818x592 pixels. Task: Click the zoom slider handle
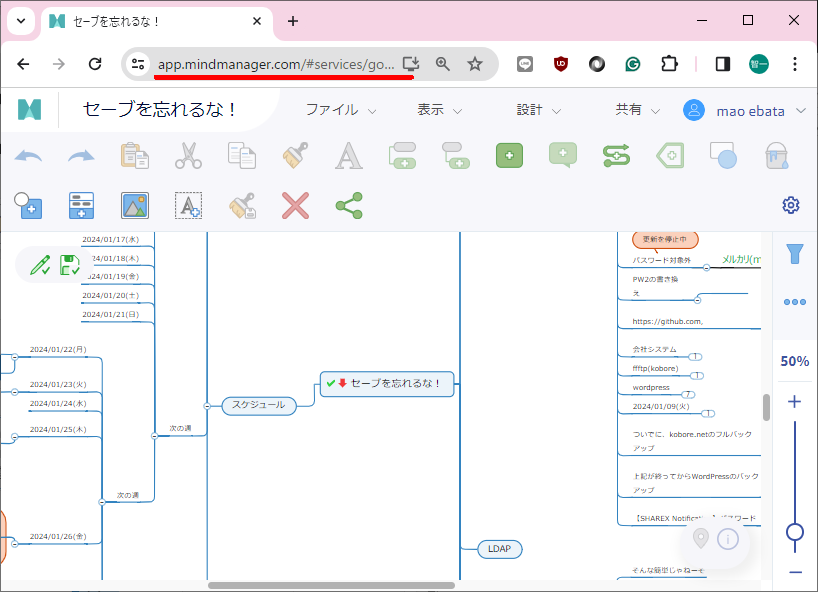[795, 532]
